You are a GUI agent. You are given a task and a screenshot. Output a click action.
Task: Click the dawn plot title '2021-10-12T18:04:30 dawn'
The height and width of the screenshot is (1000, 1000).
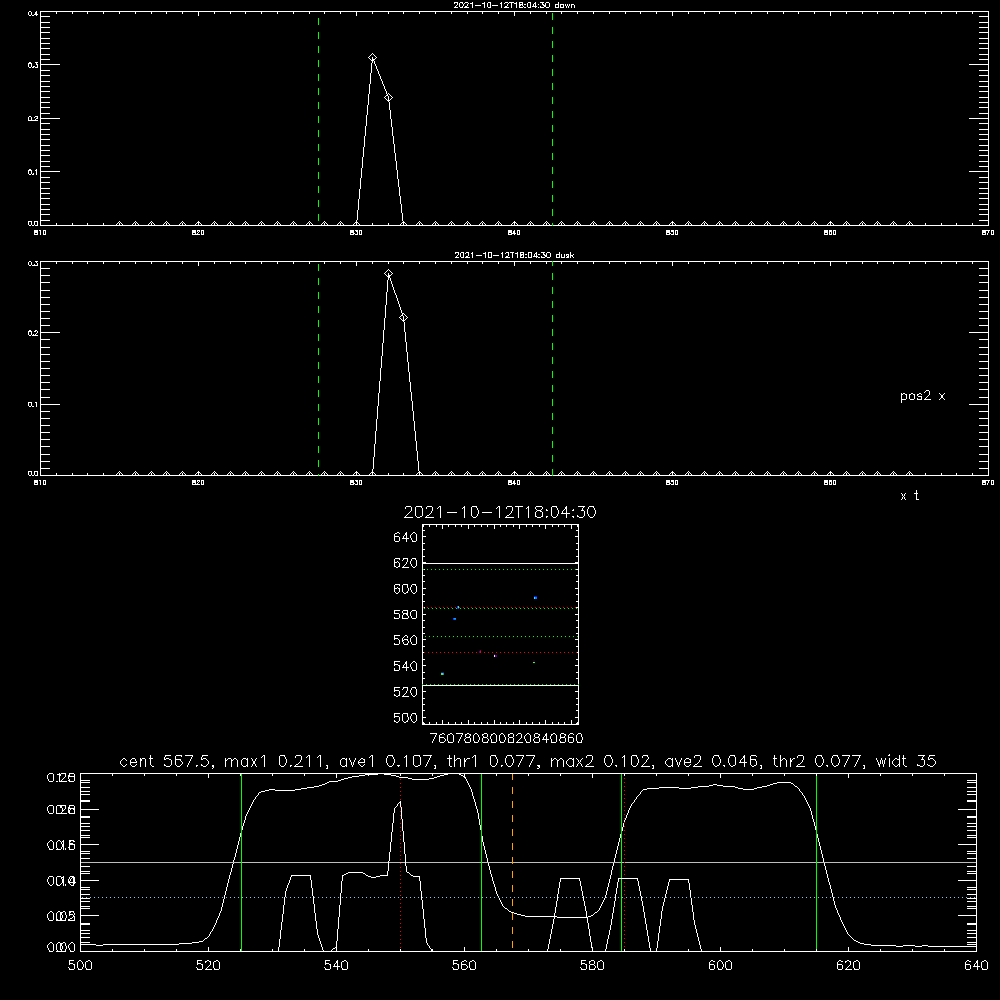514,5
